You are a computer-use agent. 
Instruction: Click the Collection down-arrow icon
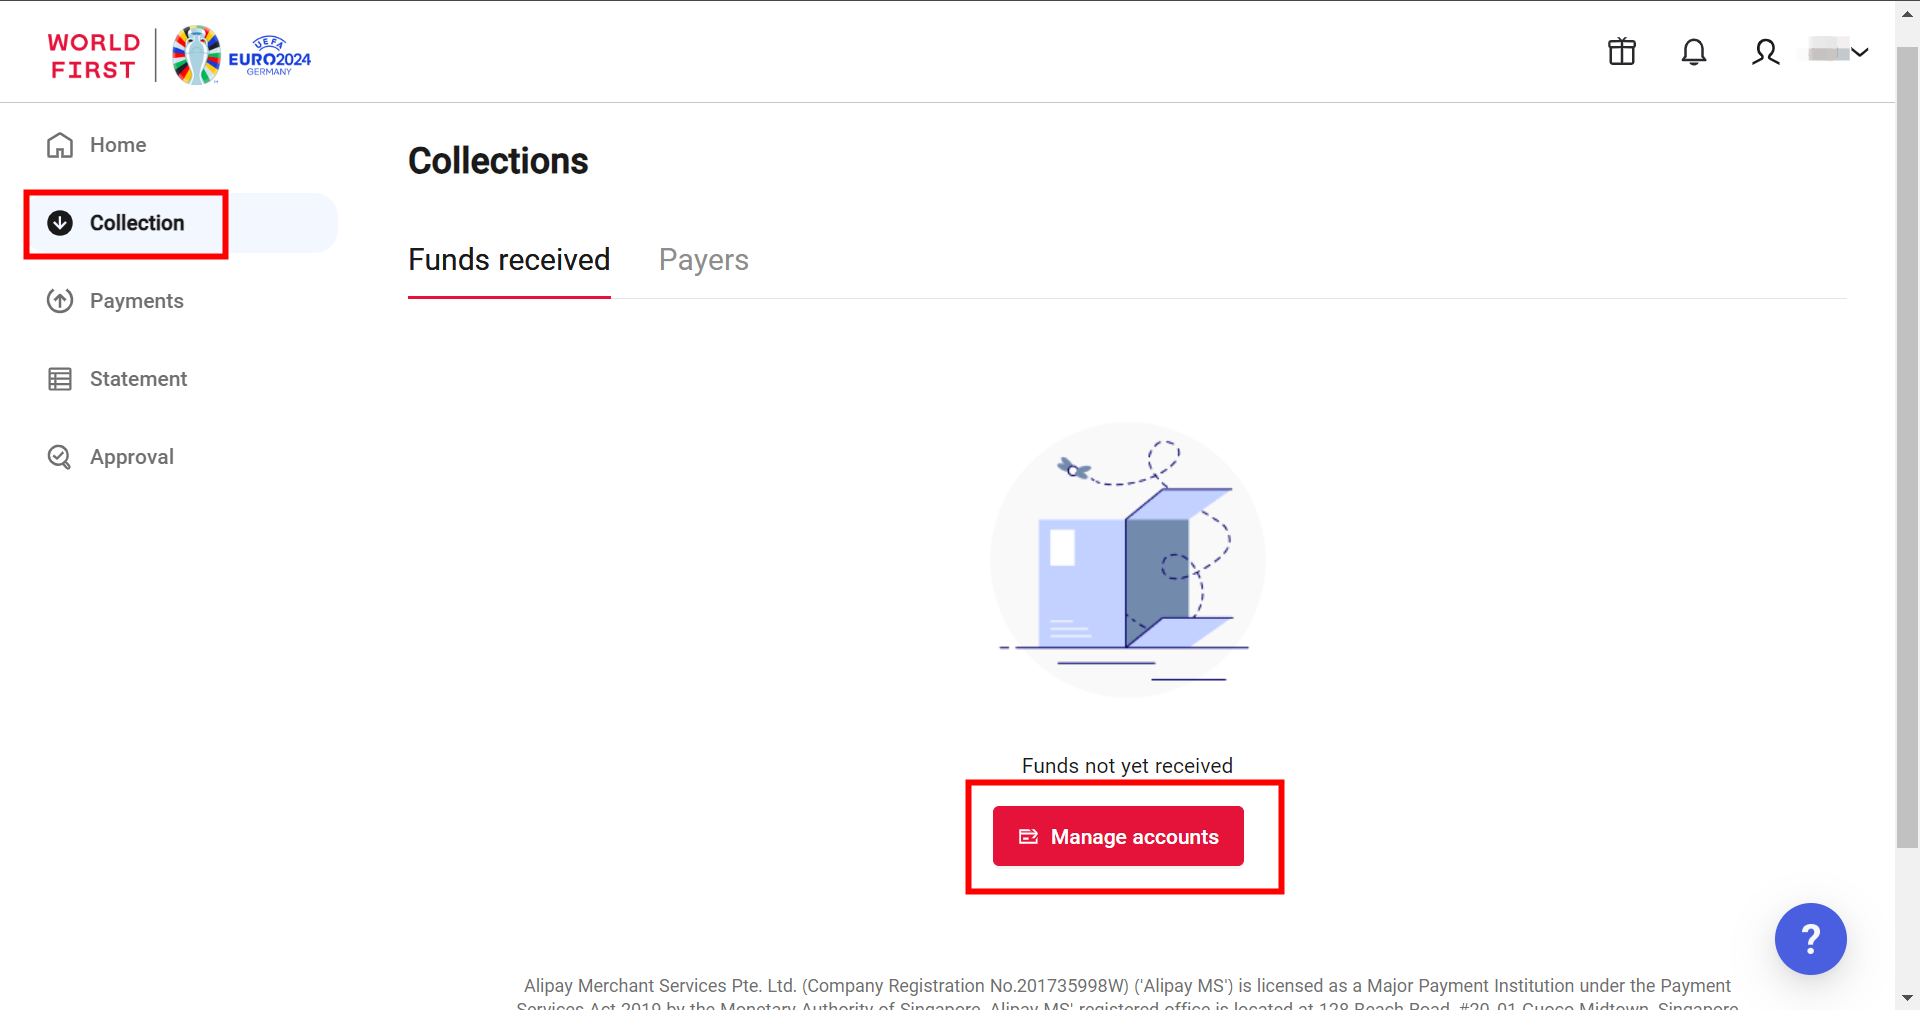coord(60,223)
